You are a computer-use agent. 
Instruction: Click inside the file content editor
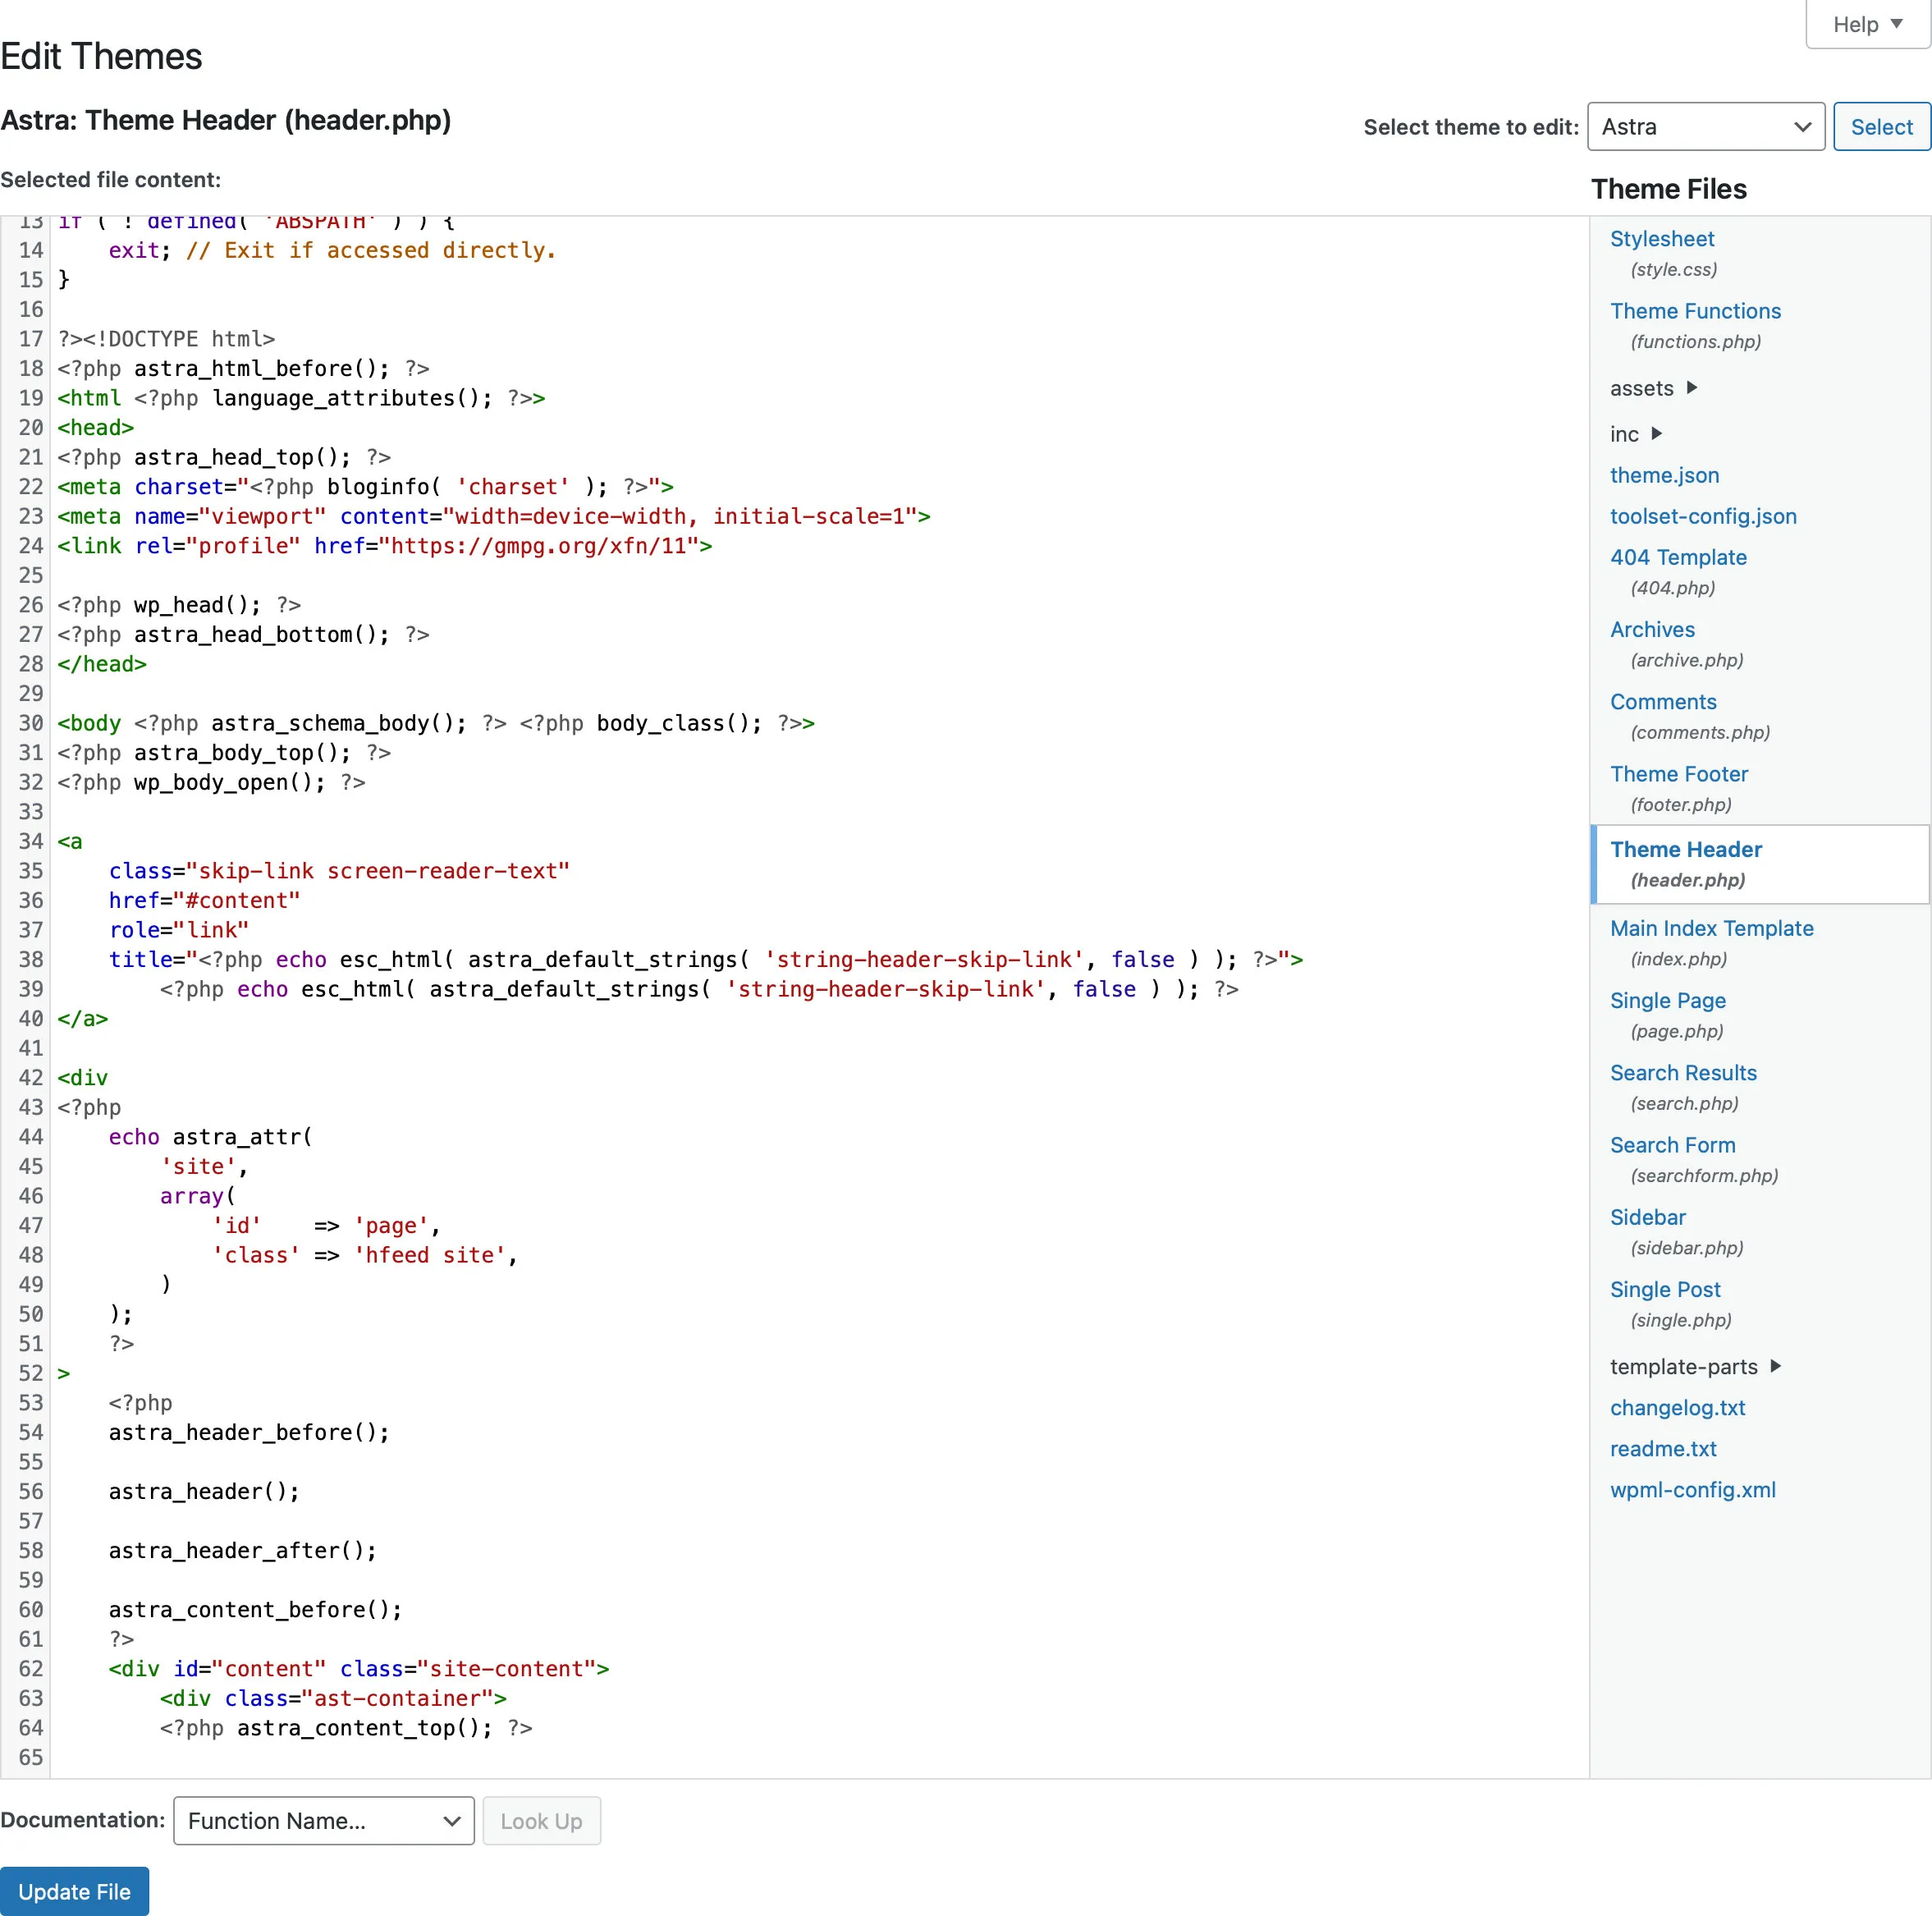pyautogui.click(x=700, y=1000)
